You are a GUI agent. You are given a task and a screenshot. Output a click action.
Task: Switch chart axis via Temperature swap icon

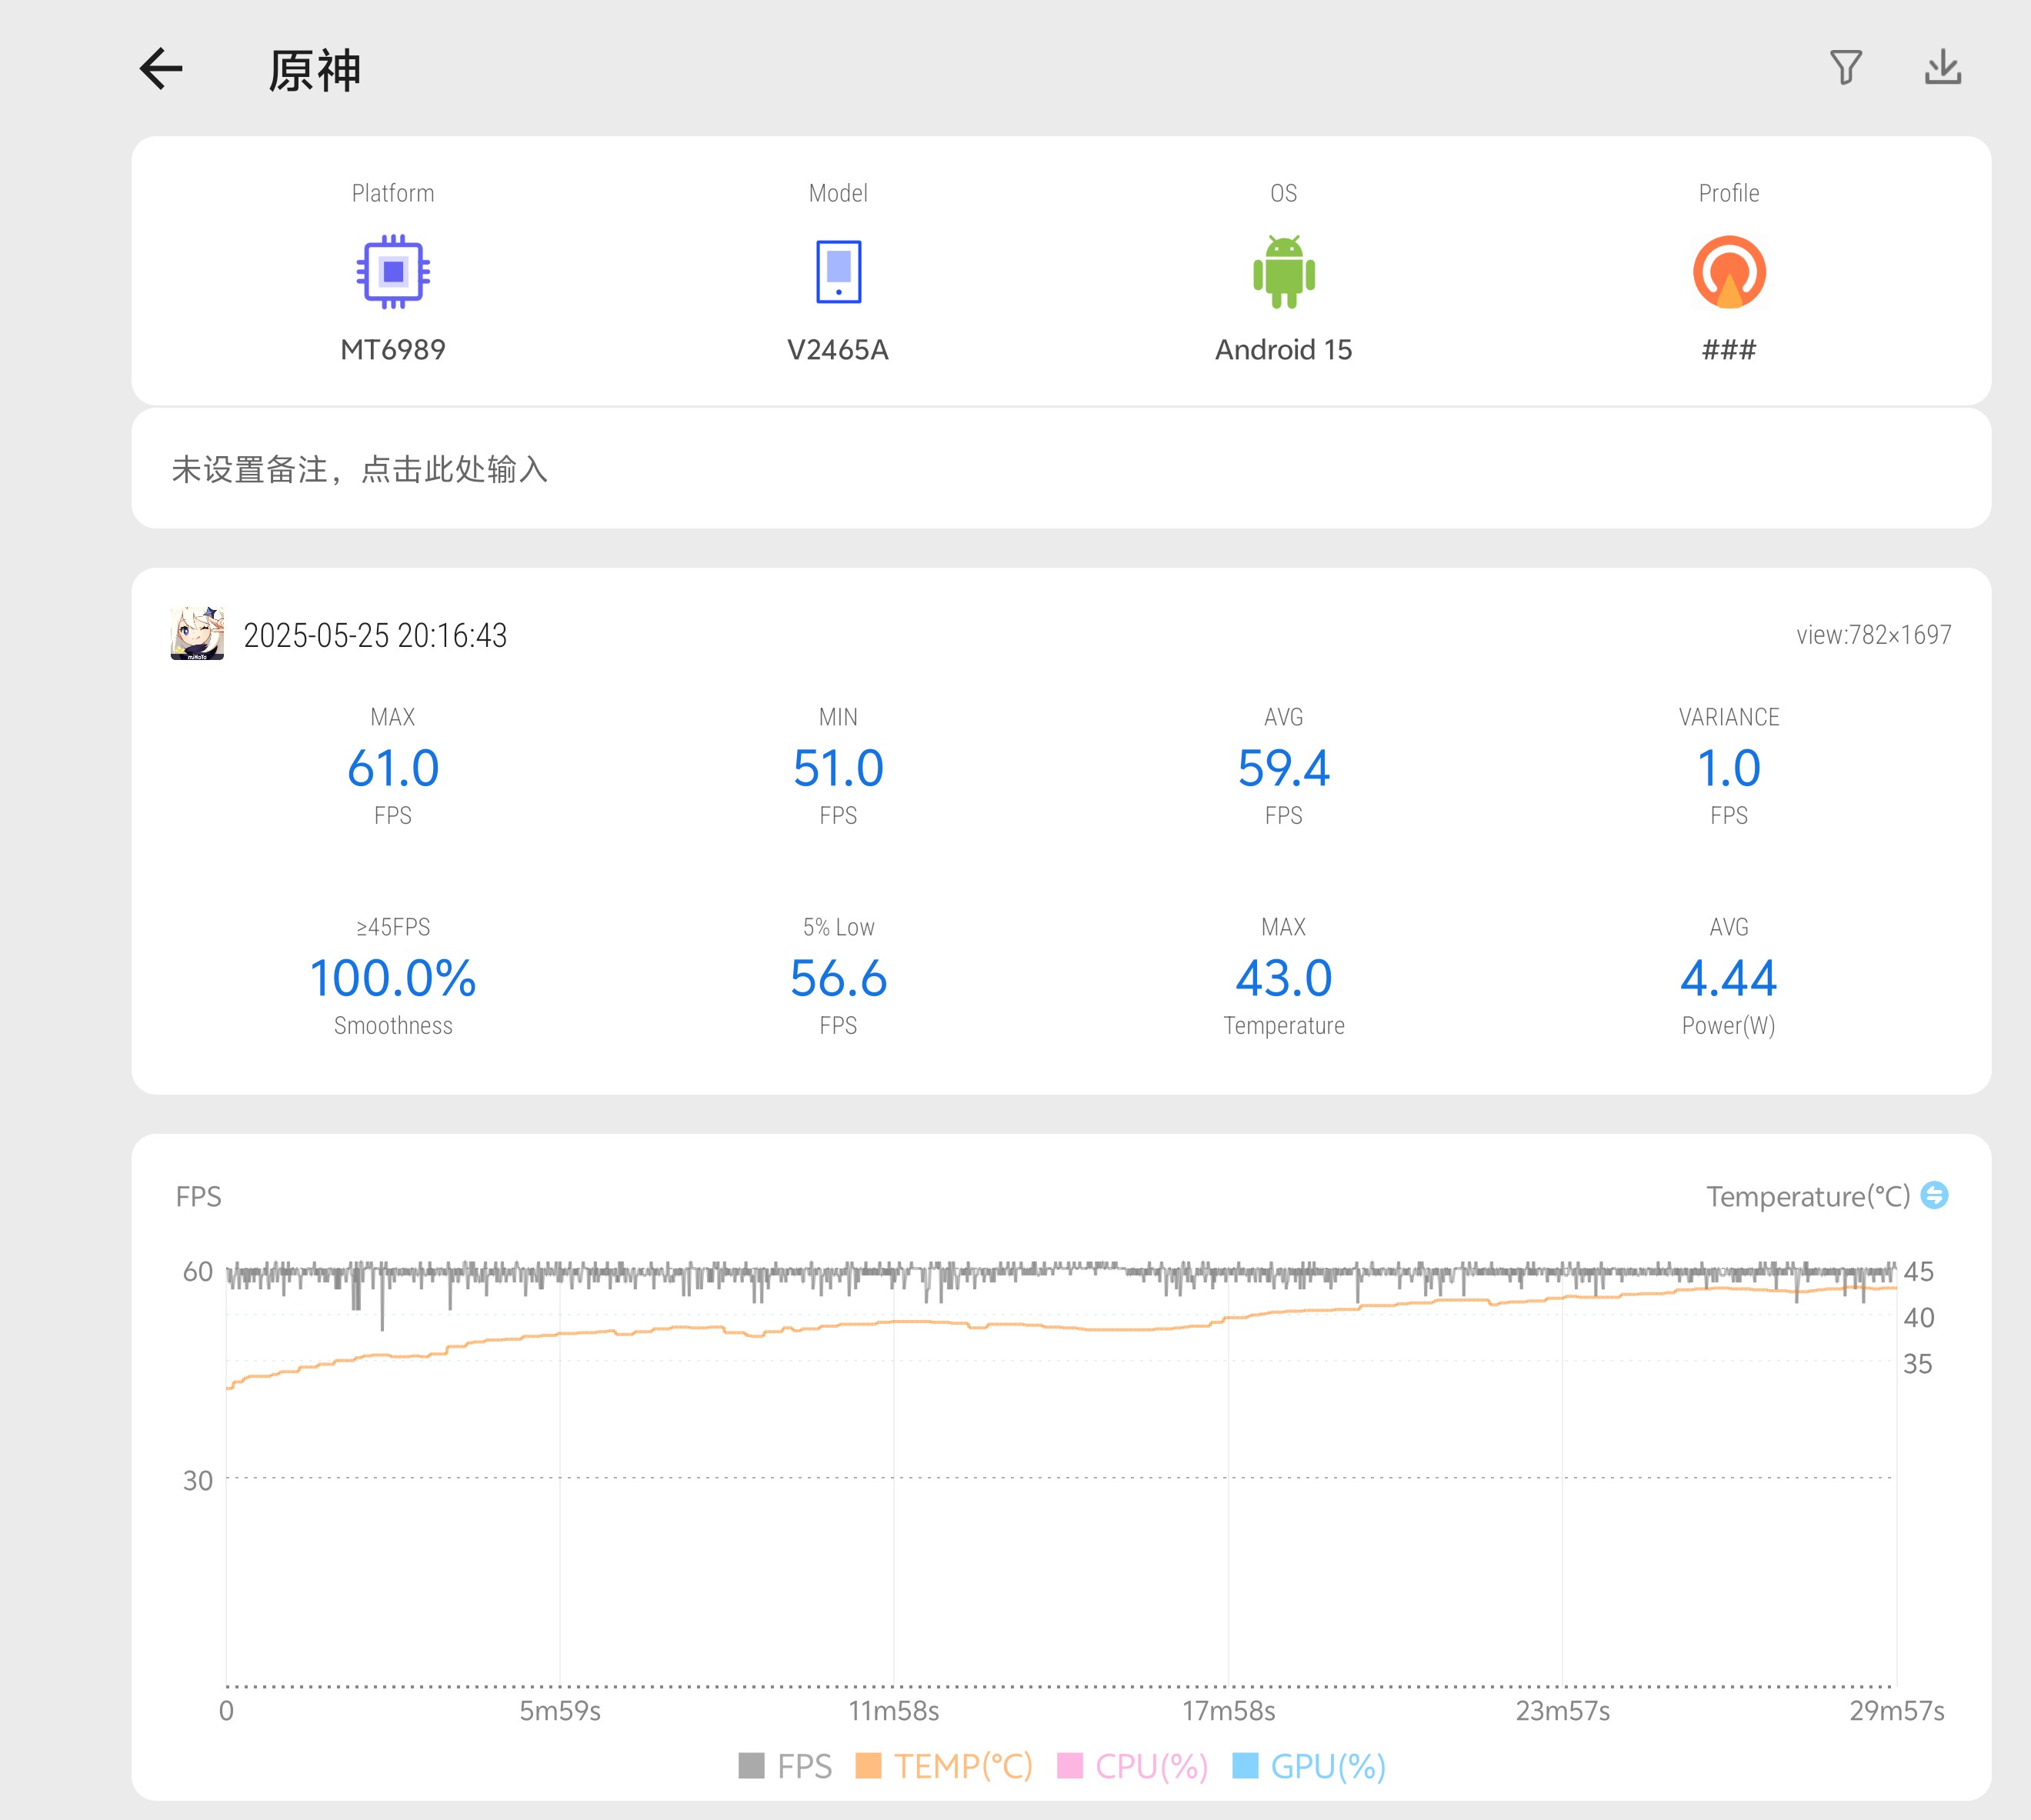click(x=1935, y=1195)
